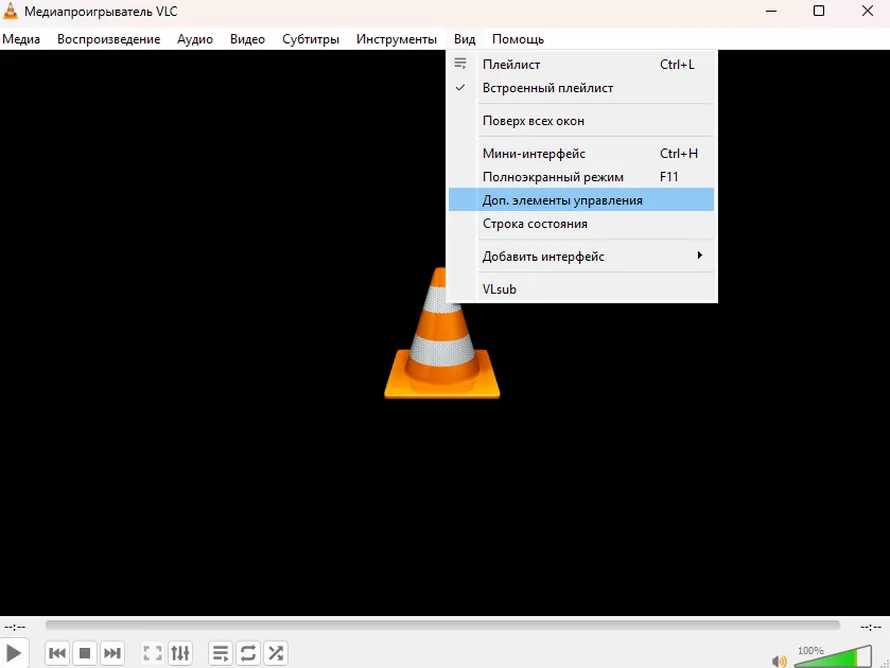Switch to Мини-интерфейс mode
The width and height of the screenshot is (890, 668).
pos(581,154)
